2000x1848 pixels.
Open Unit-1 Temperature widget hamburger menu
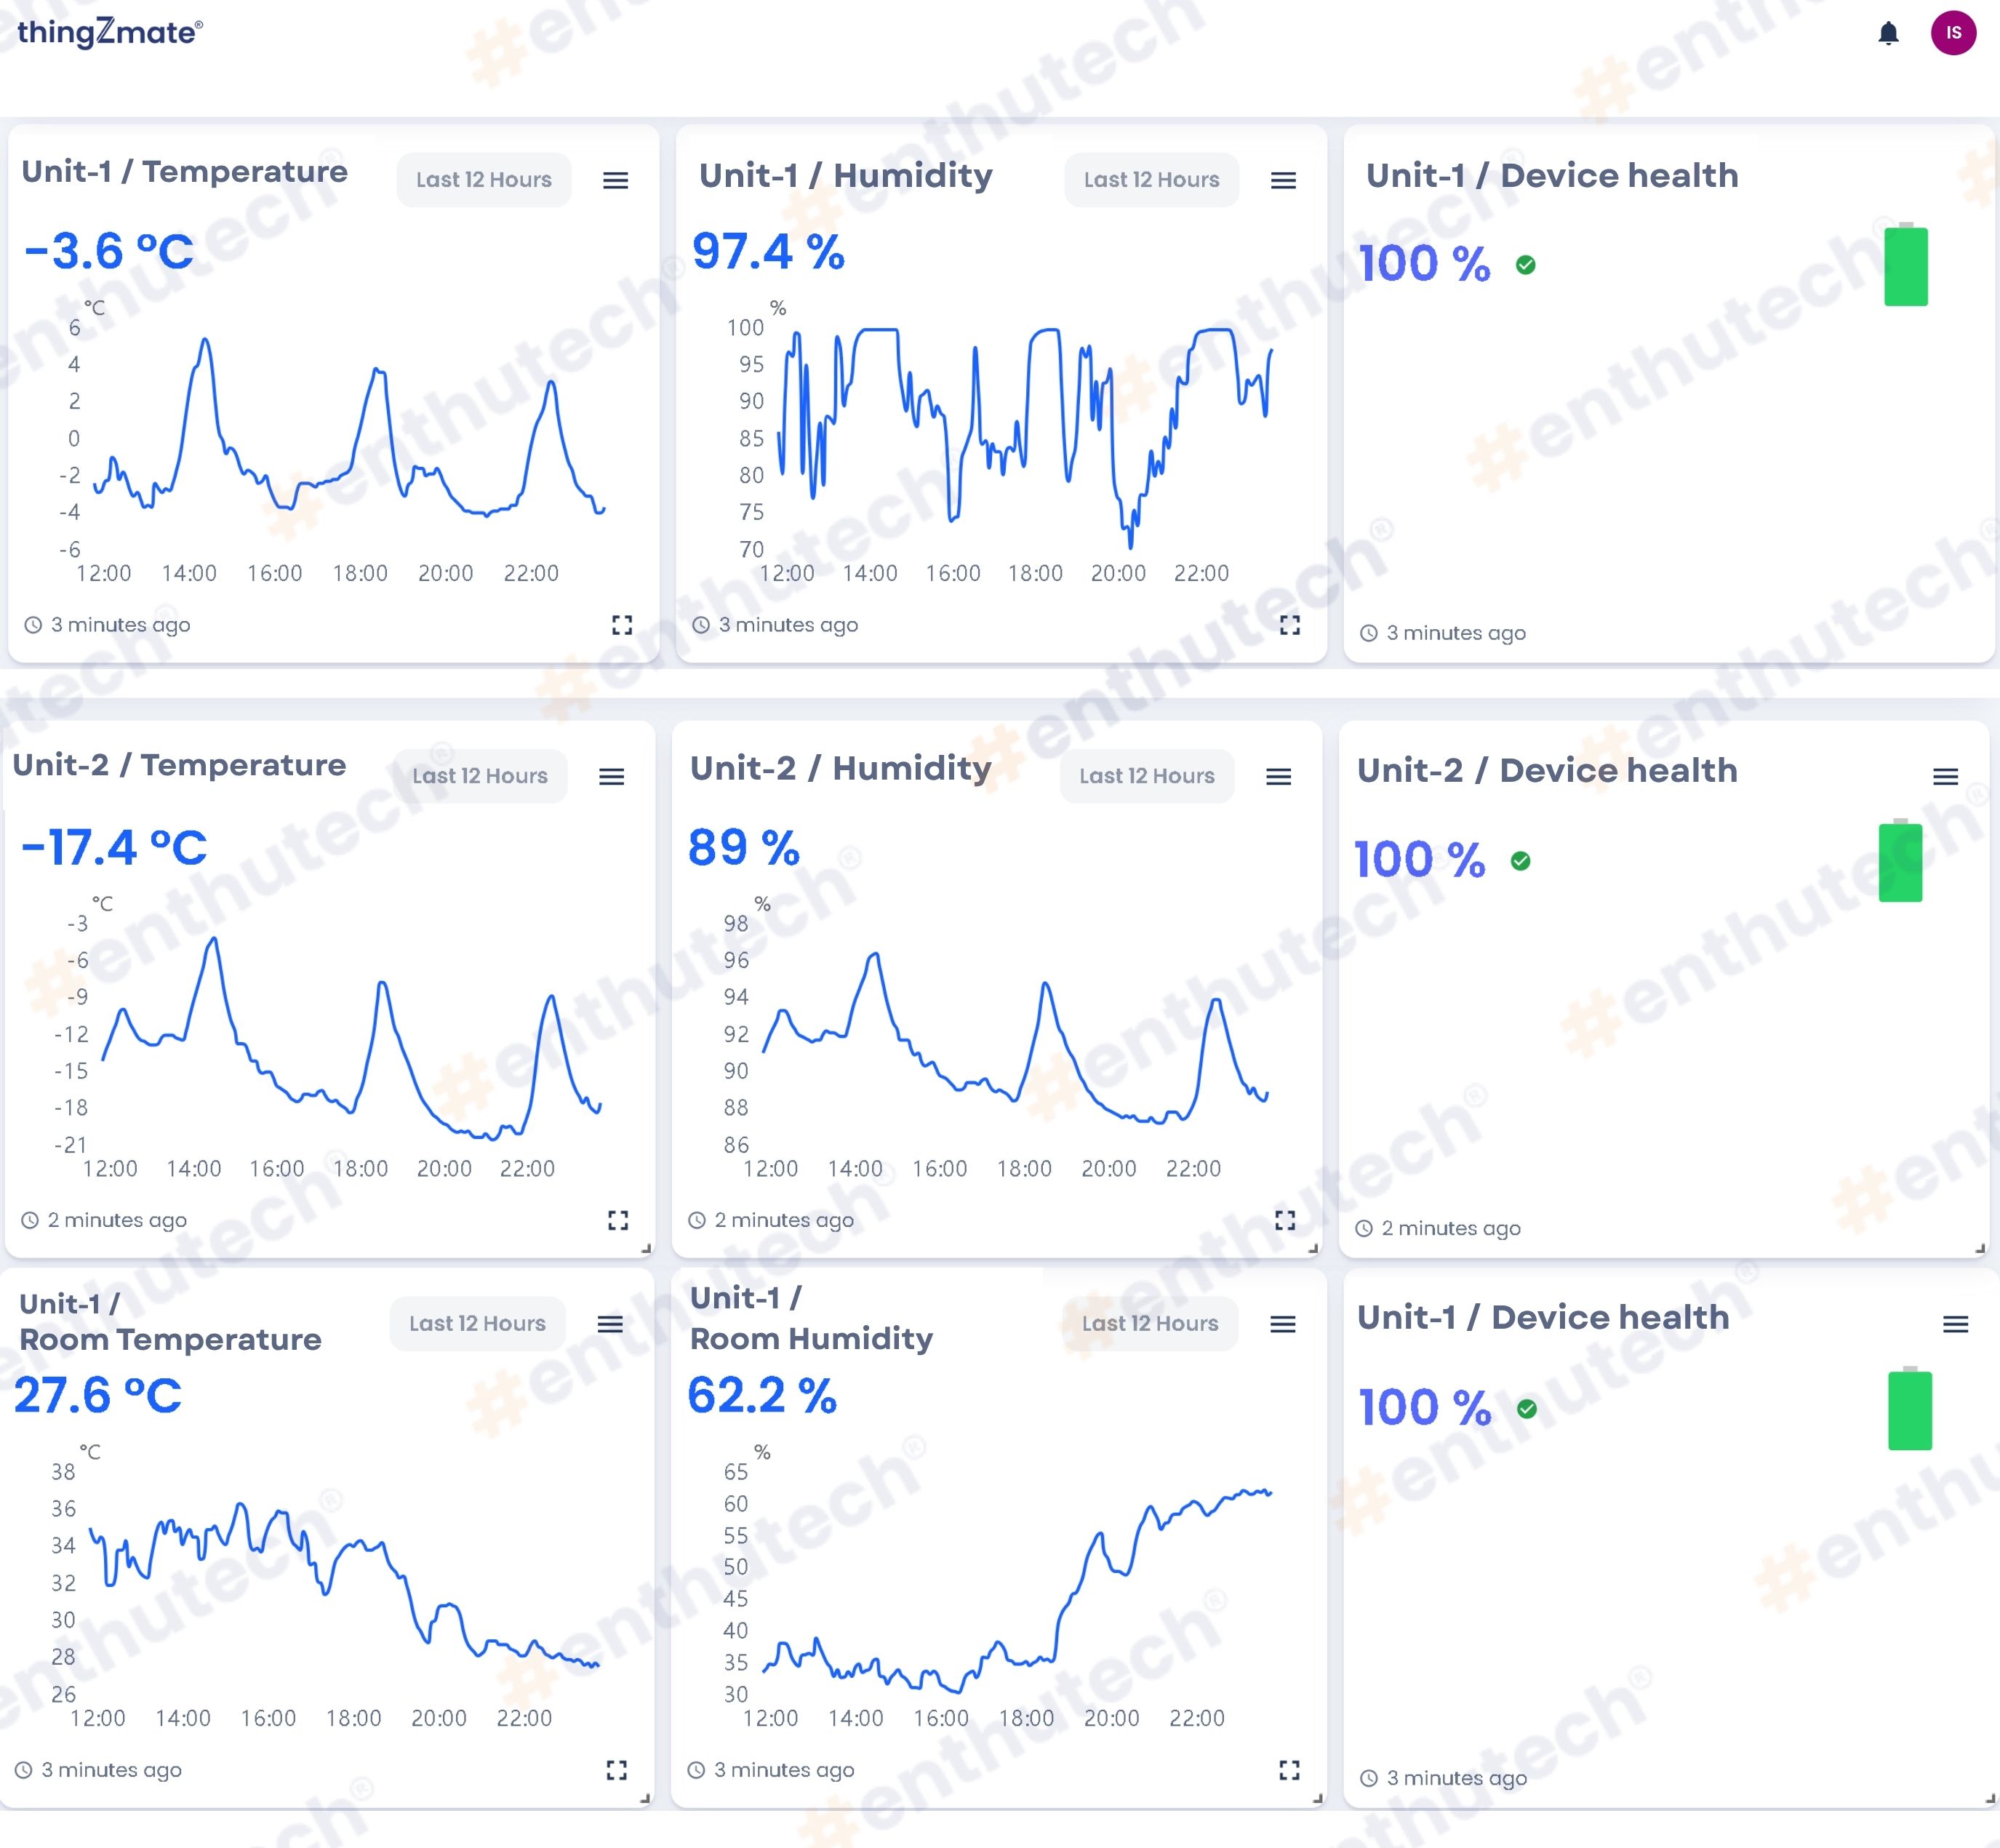click(616, 180)
